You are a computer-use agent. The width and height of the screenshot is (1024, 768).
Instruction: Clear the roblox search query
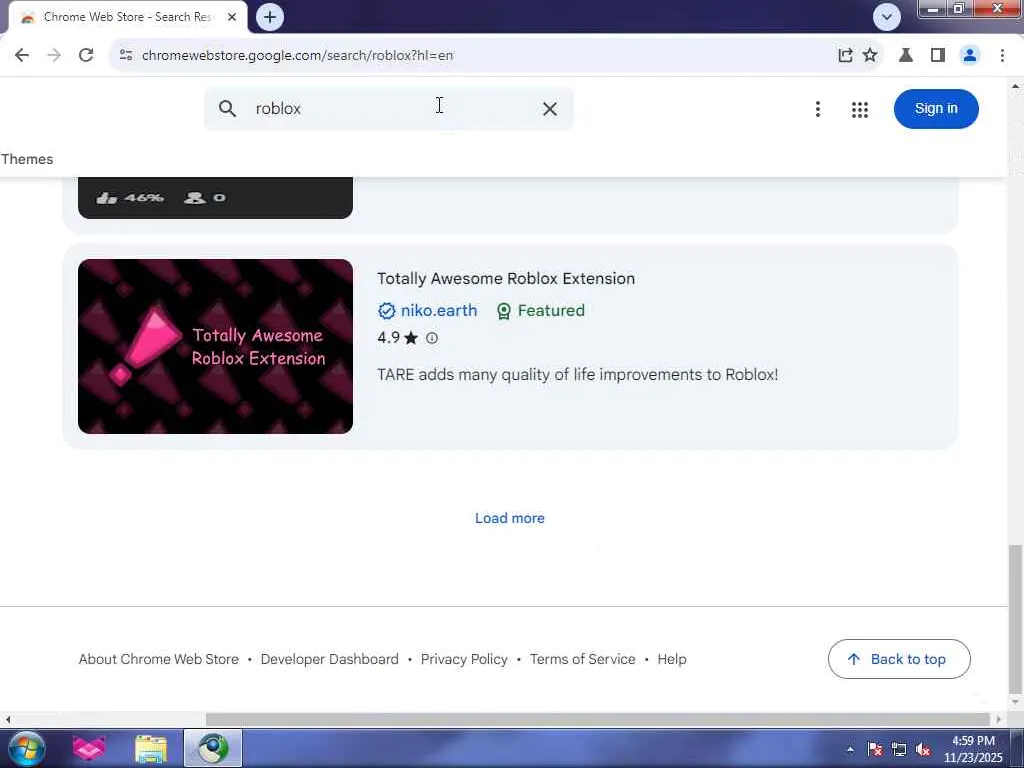550,108
